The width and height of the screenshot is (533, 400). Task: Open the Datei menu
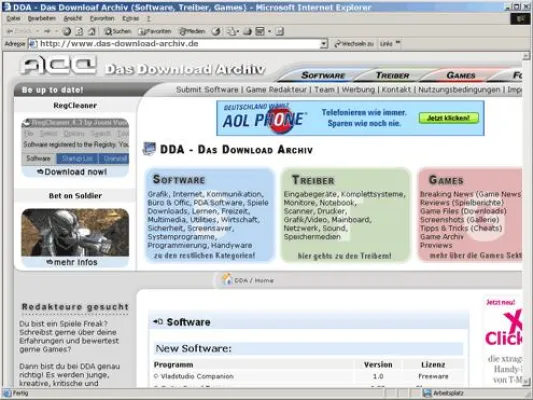[13, 18]
